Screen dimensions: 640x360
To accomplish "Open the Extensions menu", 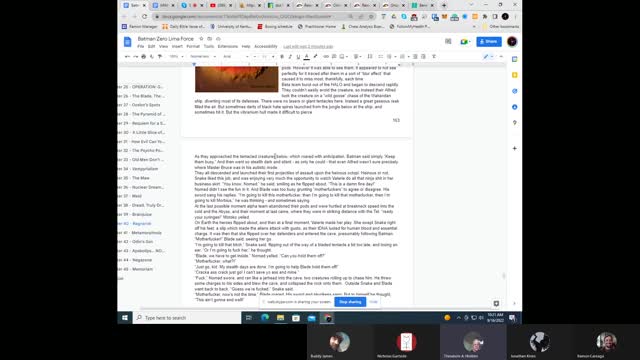I will pos(227,47).
